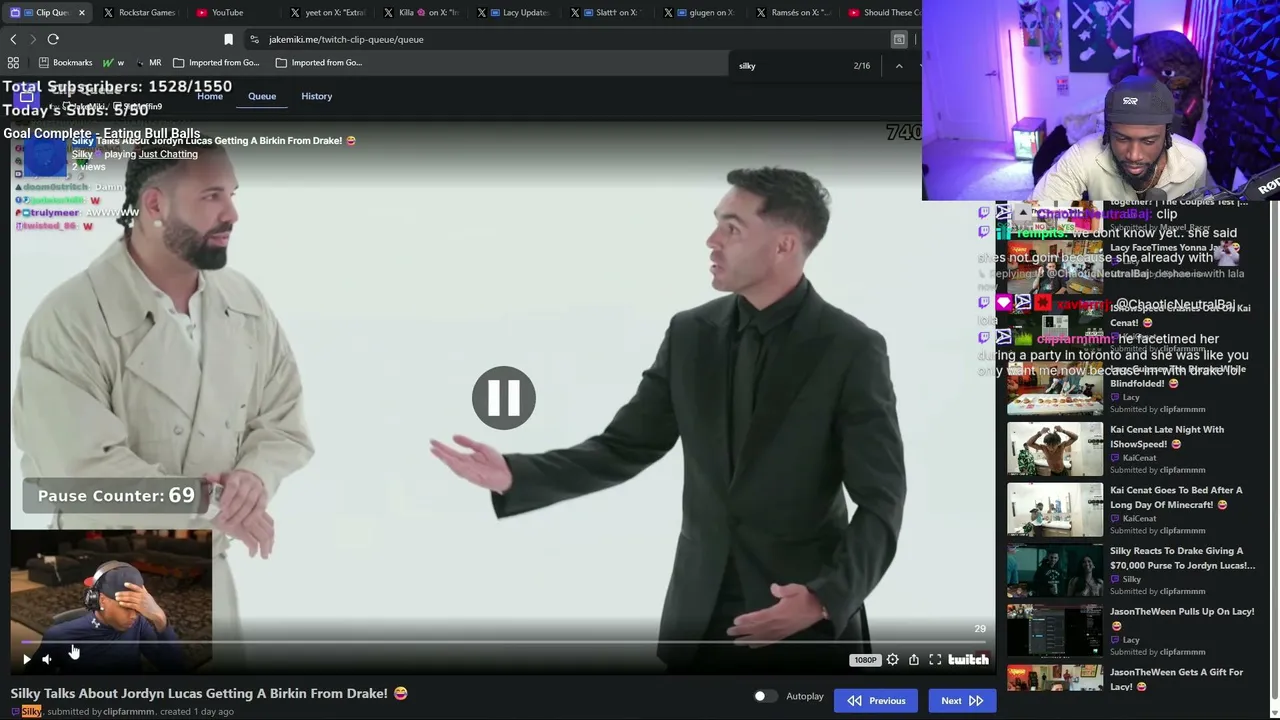The width and height of the screenshot is (1280, 720).
Task: Share the clip via the share icon
Action: 914,660
